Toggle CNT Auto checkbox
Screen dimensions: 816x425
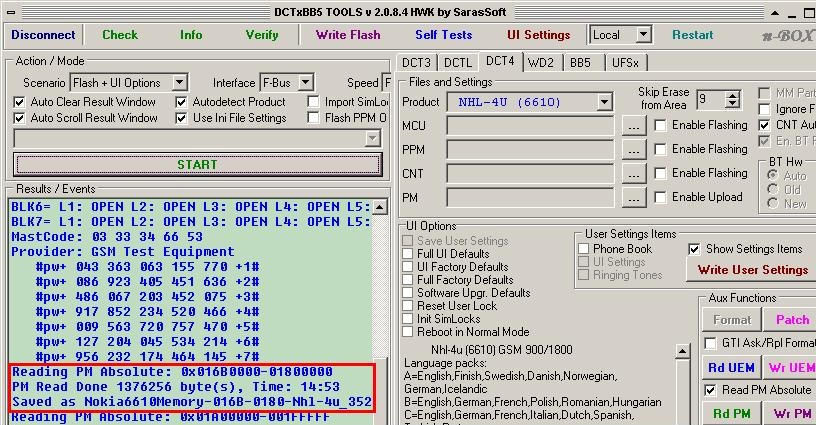[x=764, y=125]
